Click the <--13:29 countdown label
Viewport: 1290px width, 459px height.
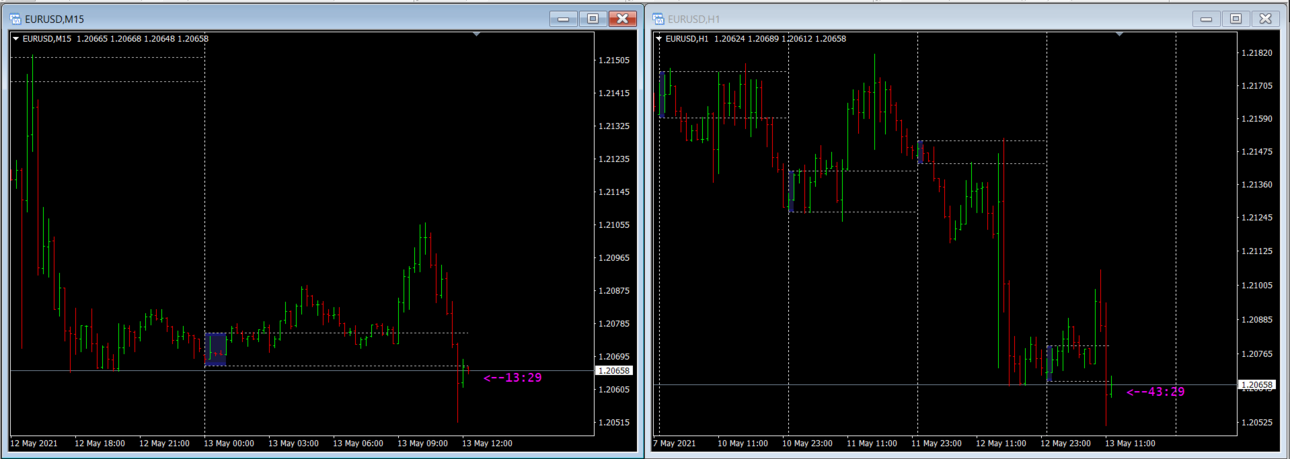(513, 378)
